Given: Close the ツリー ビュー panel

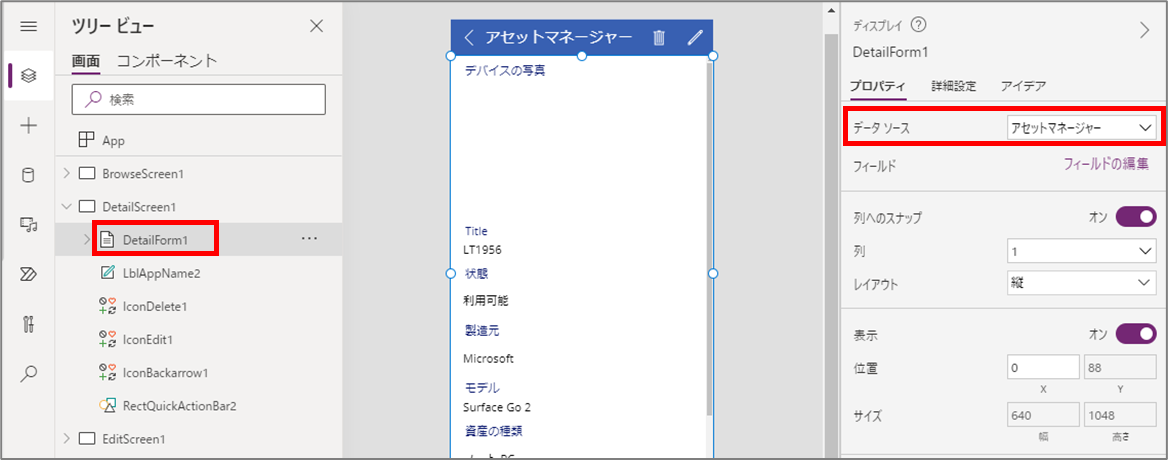Looking at the screenshot, I should click(x=317, y=26).
